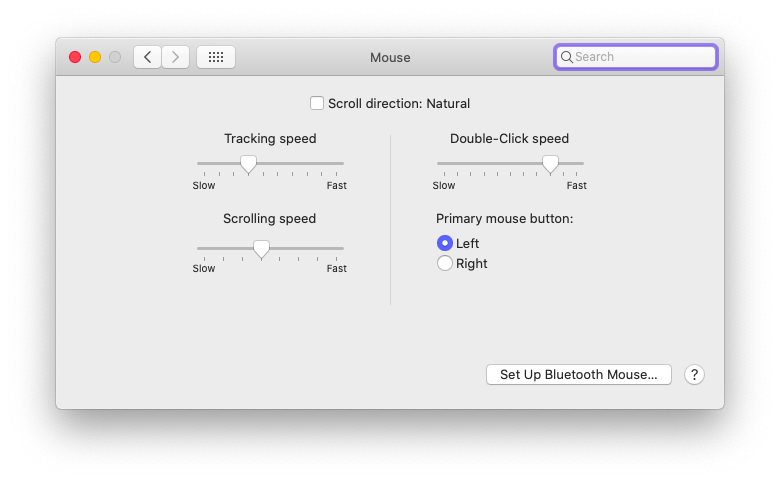Click the Scrolling speed slider thumb

(261, 249)
